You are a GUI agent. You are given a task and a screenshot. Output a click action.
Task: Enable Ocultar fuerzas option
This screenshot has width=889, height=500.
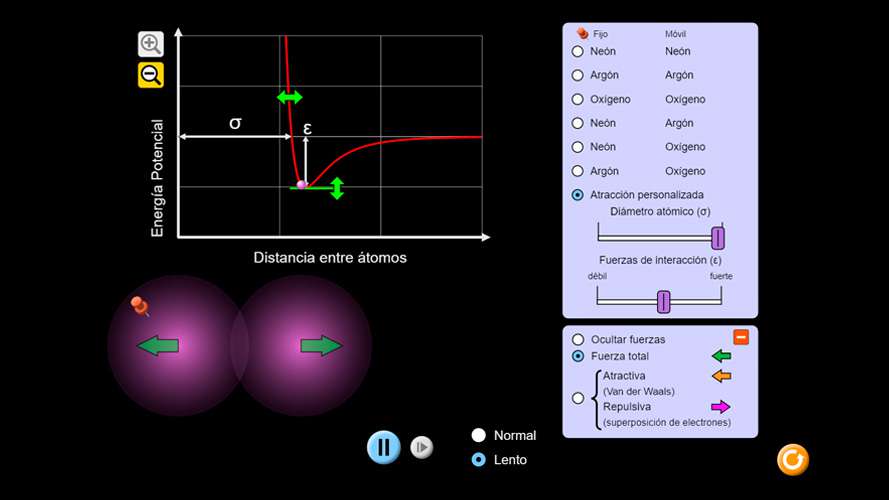[578, 340]
